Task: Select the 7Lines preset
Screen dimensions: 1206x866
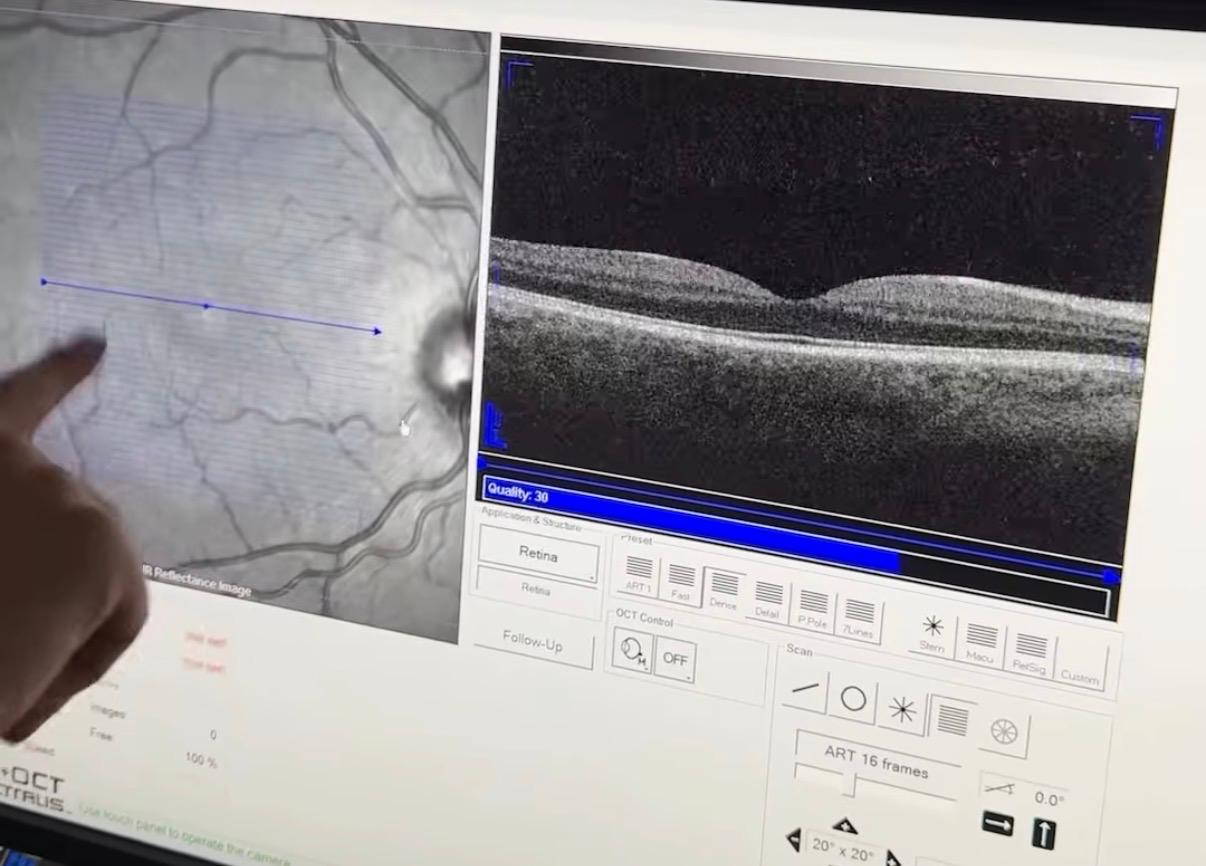Action: click(859, 617)
